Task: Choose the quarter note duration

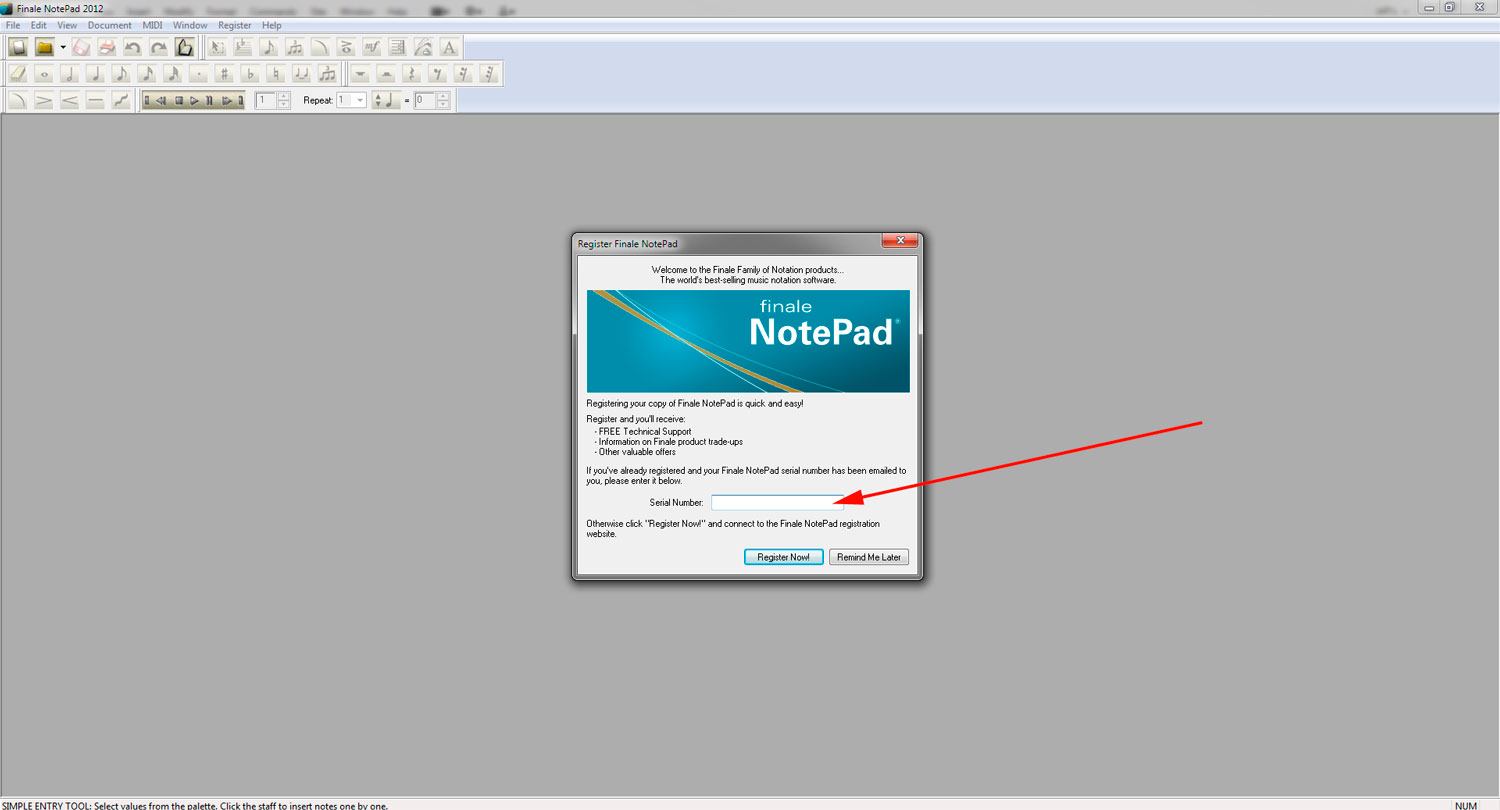Action: pos(95,74)
